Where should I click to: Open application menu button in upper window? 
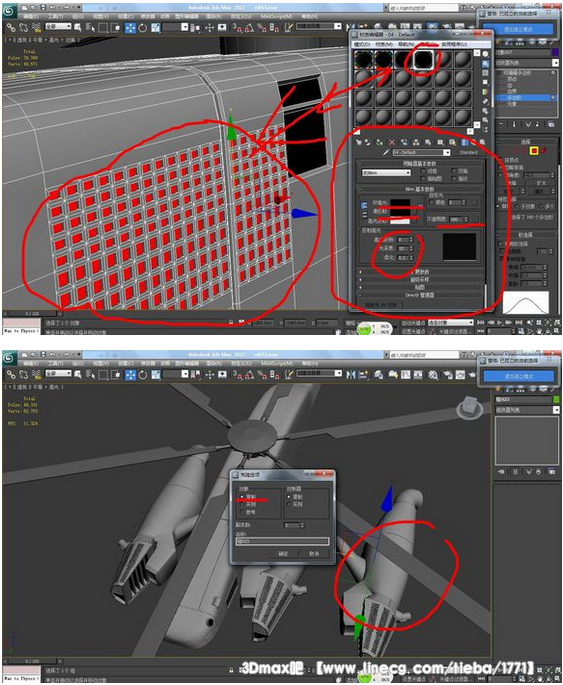[10, 12]
